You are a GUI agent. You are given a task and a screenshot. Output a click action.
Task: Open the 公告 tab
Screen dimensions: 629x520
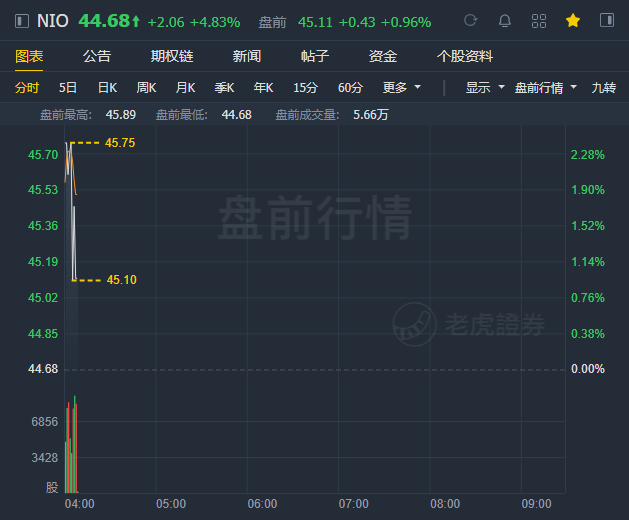(97, 56)
